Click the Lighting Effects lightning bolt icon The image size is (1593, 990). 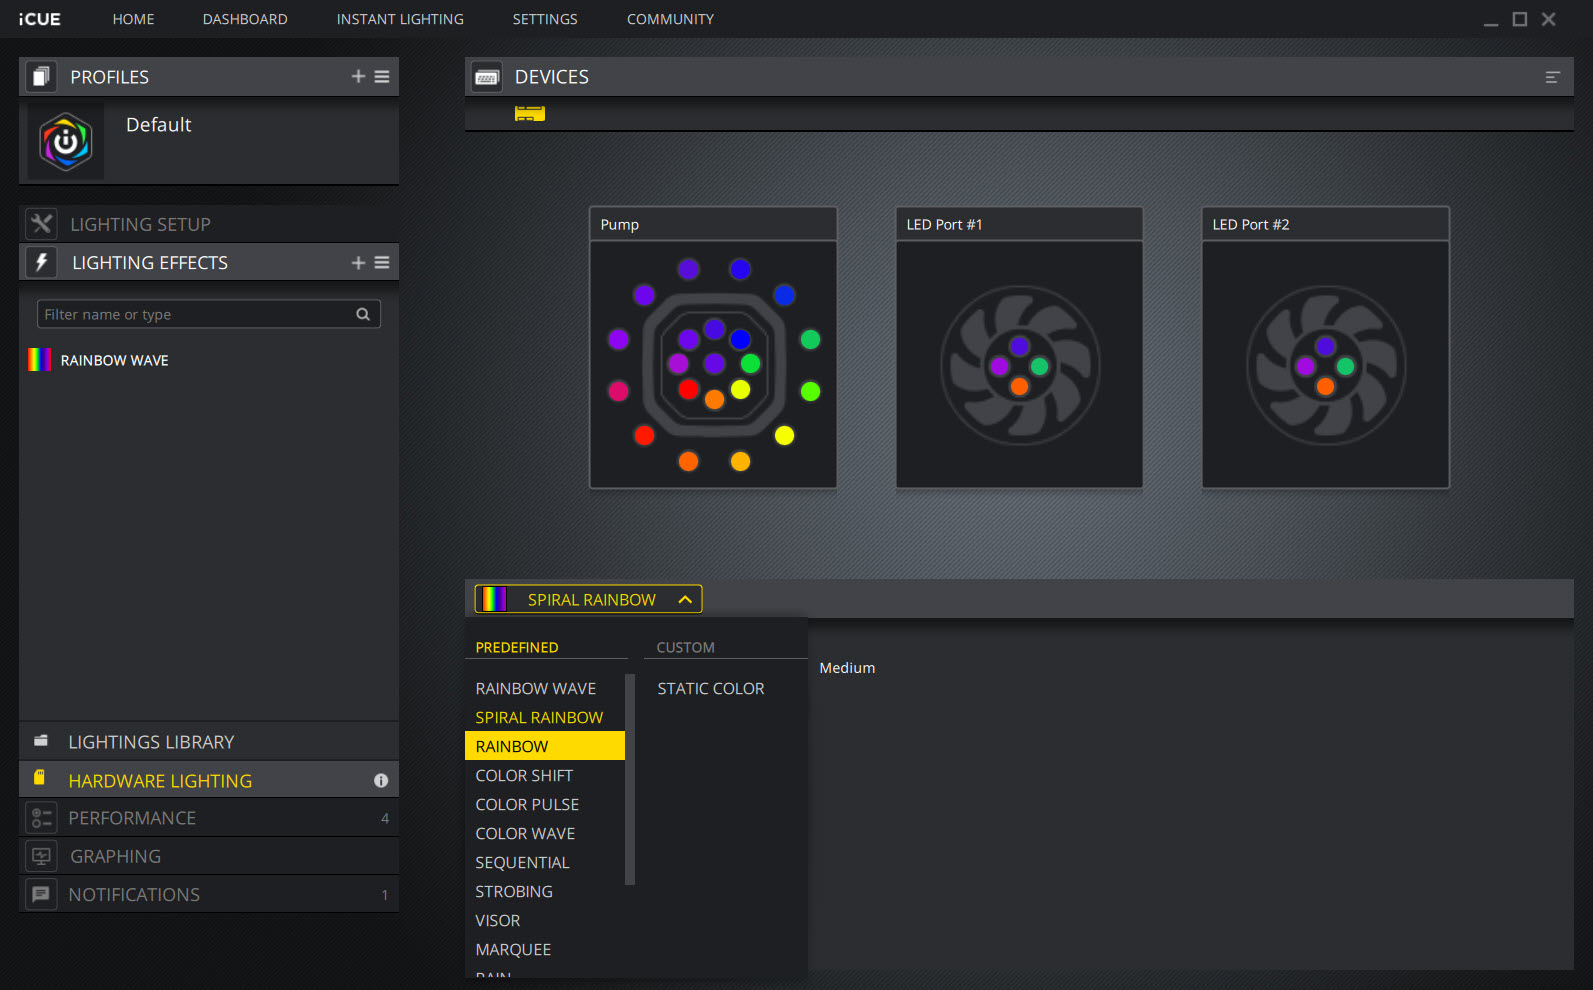coord(41,262)
